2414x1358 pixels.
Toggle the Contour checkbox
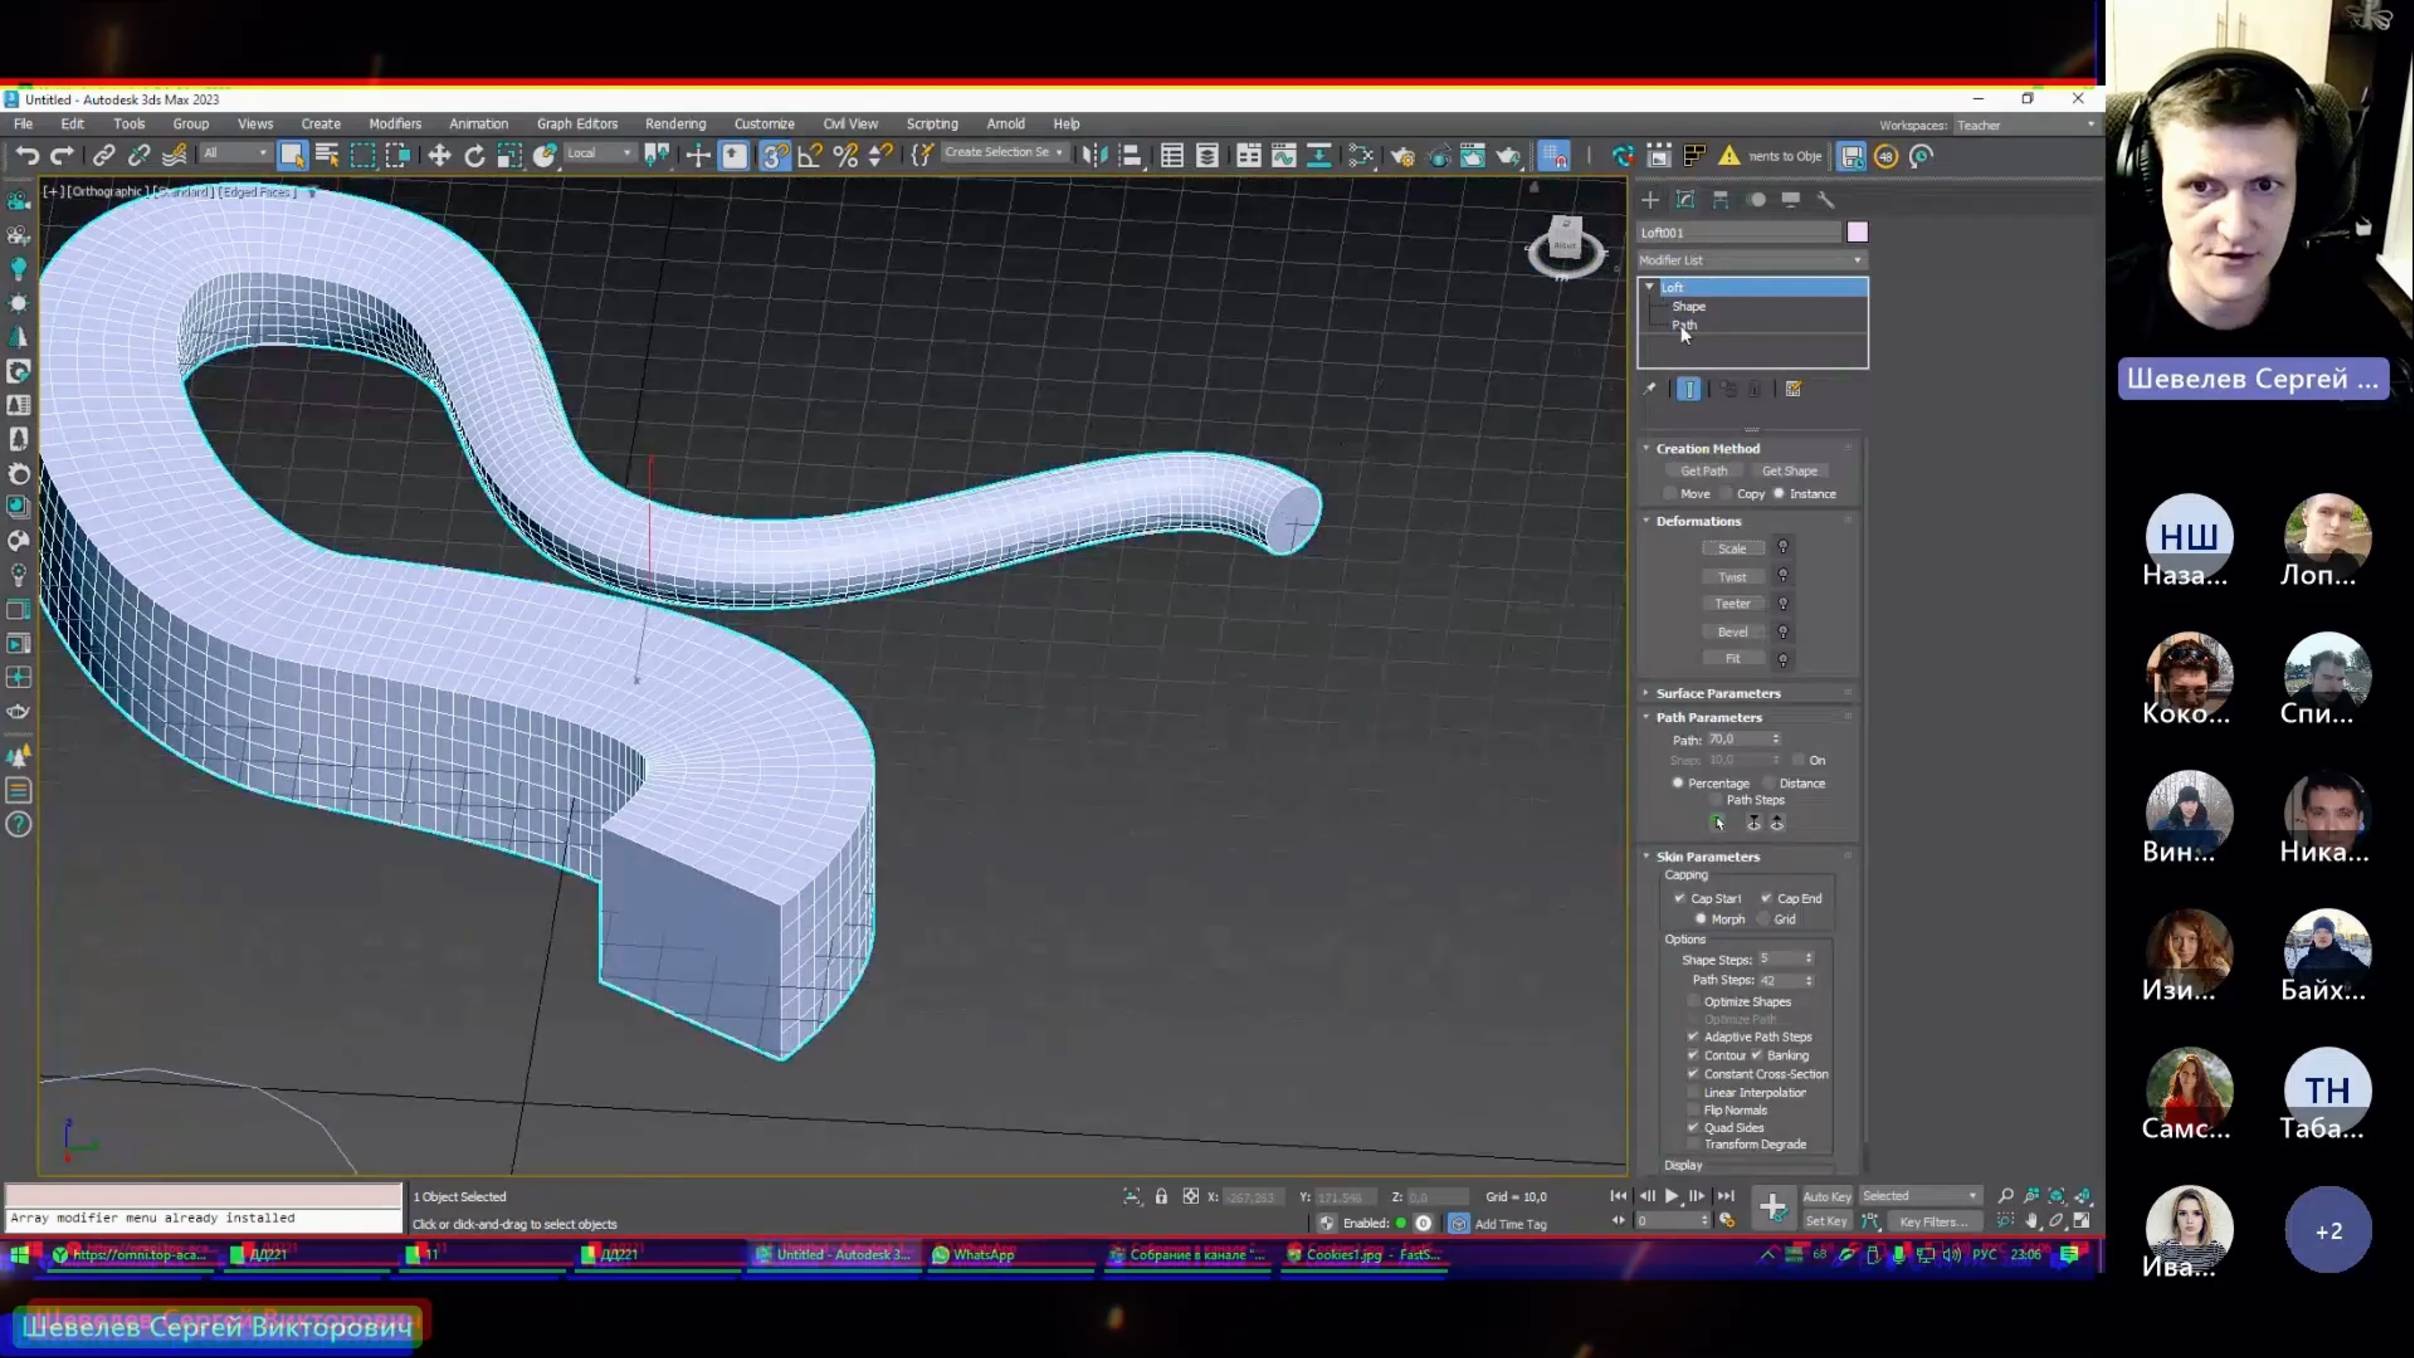click(1693, 1055)
